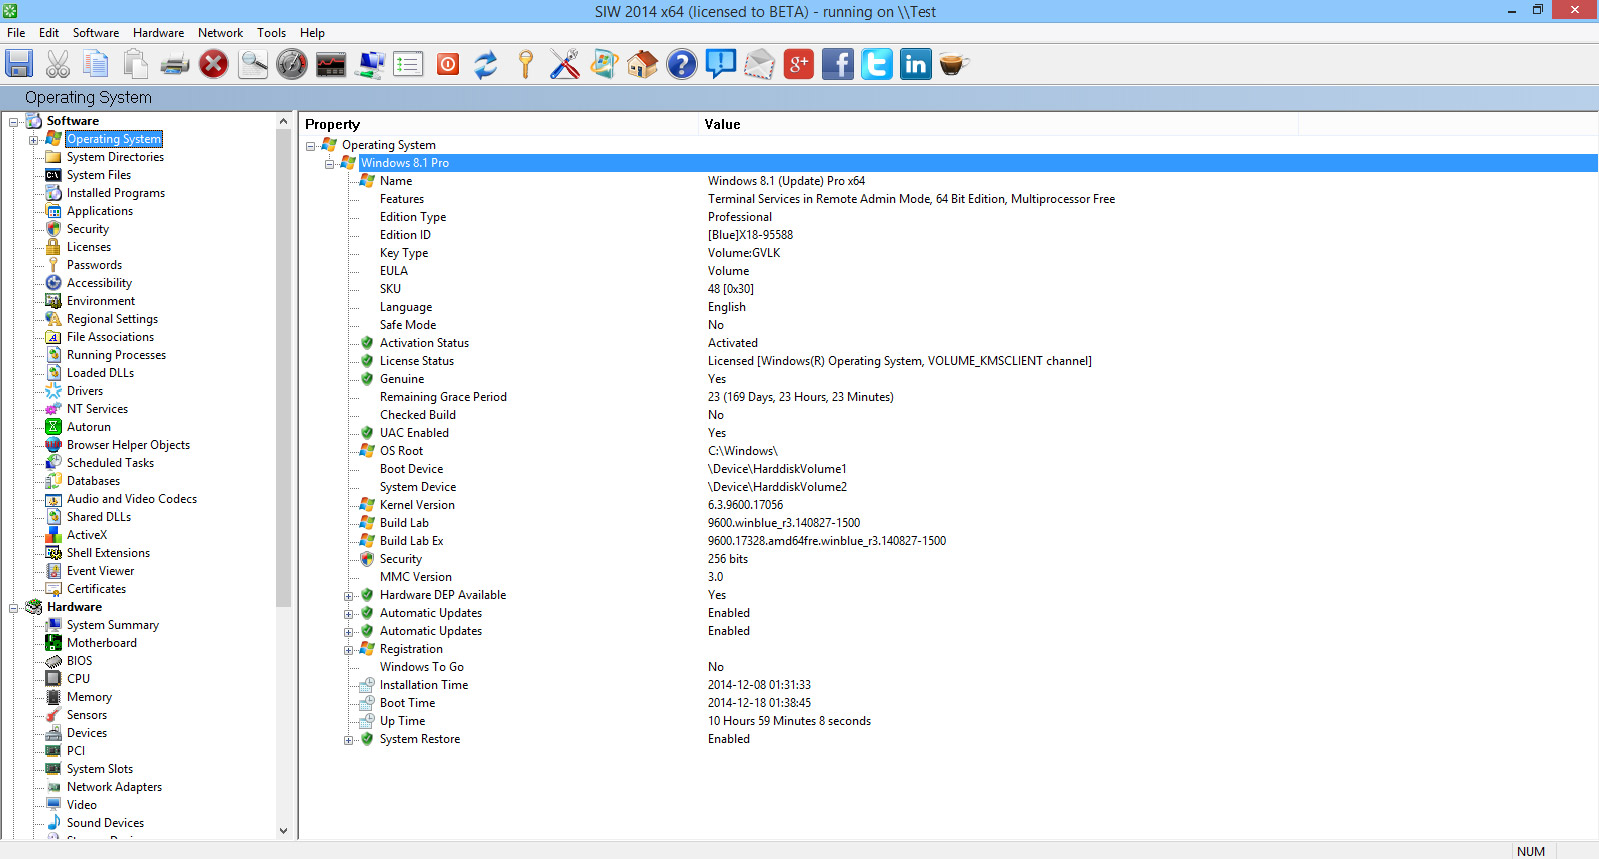Click the blue refresh arrows icon
The height and width of the screenshot is (859, 1599).
click(x=486, y=64)
